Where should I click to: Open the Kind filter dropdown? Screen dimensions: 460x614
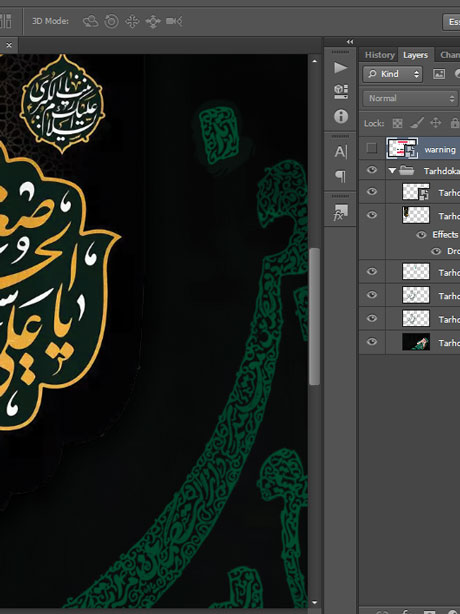393,74
